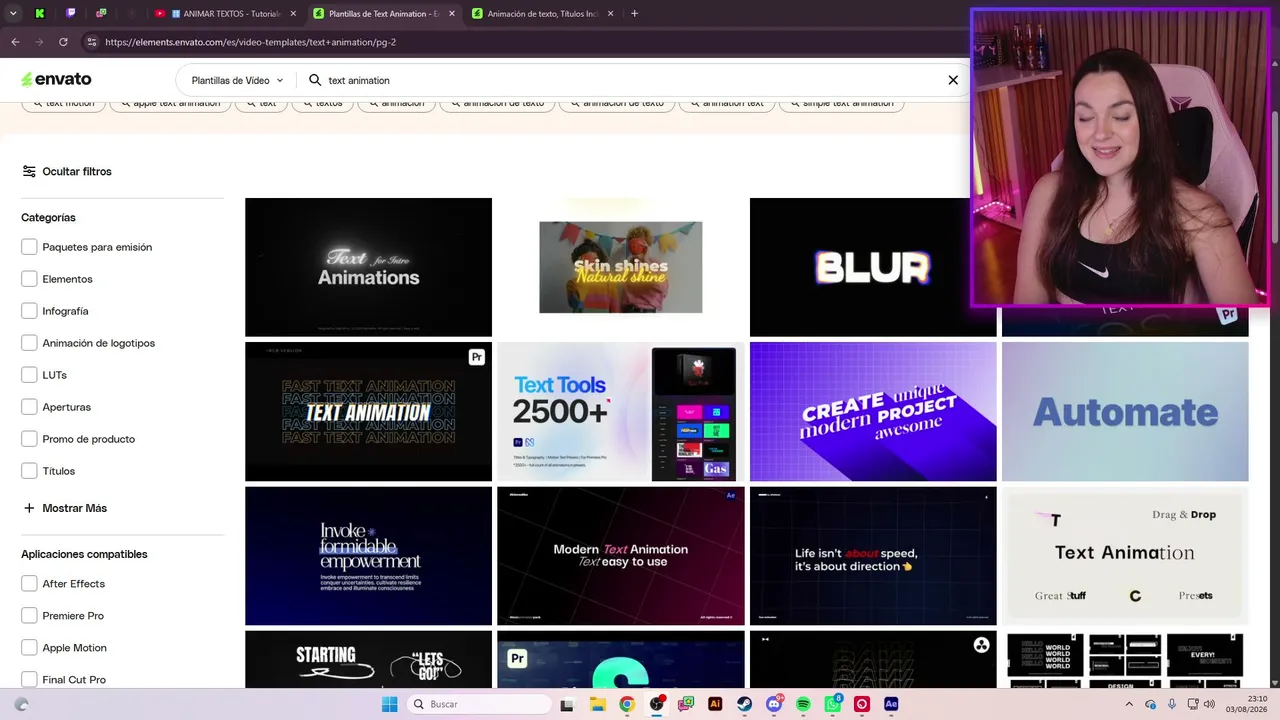Open the Automate template thumbnail
Screen dimensions: 1280x720
point(1125,411)
